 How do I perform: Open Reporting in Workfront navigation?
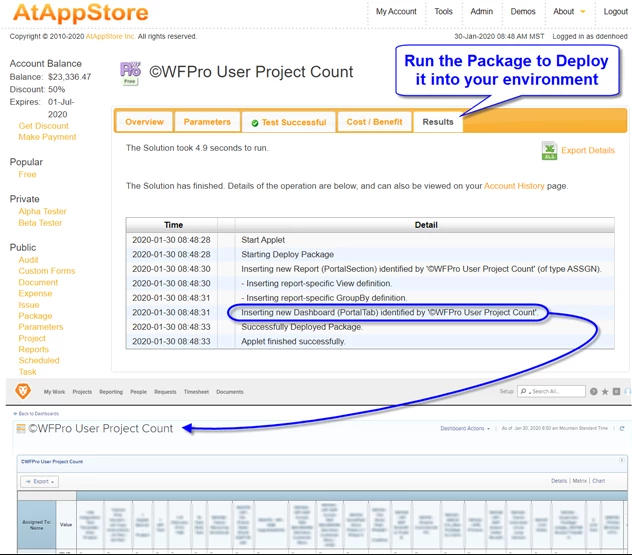[x=111, y=392]
